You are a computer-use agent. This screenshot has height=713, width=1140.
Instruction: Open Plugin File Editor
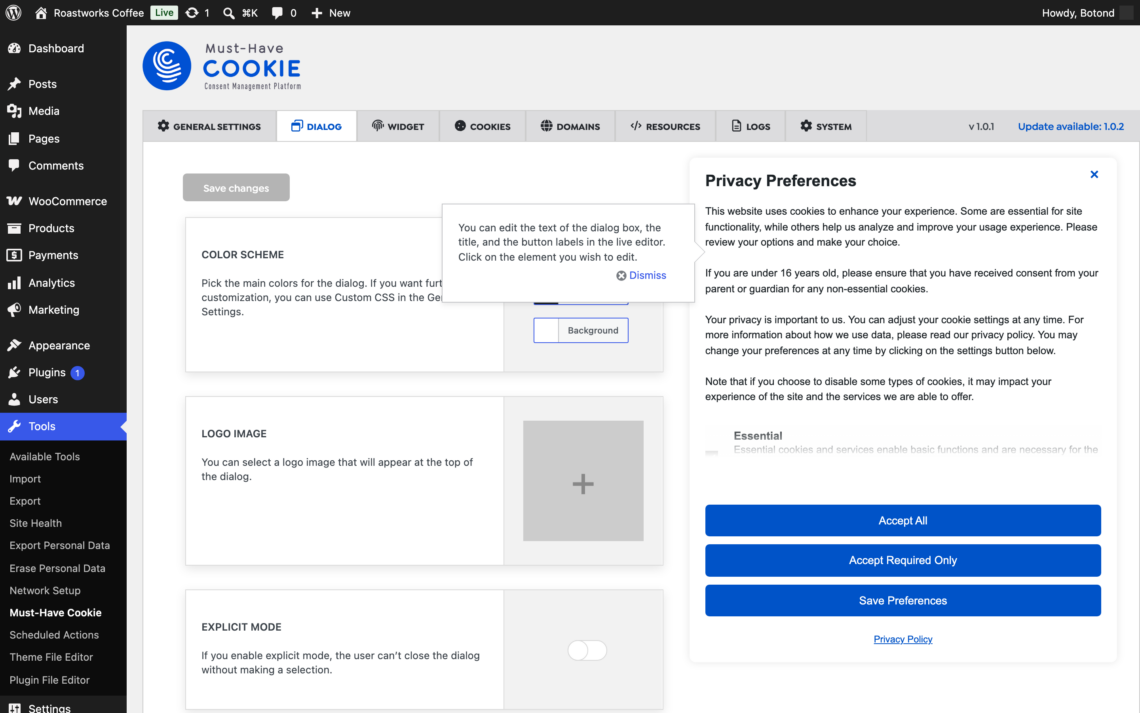pyautogui.click(x=49, y=680)
